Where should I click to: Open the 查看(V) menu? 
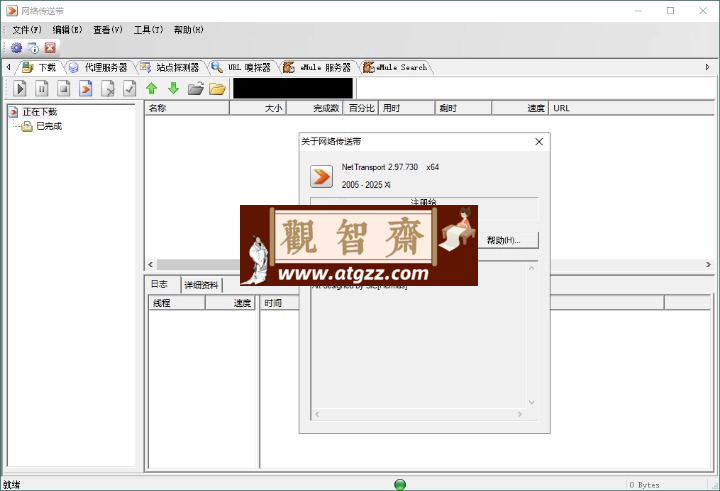[x=107, y=30]
